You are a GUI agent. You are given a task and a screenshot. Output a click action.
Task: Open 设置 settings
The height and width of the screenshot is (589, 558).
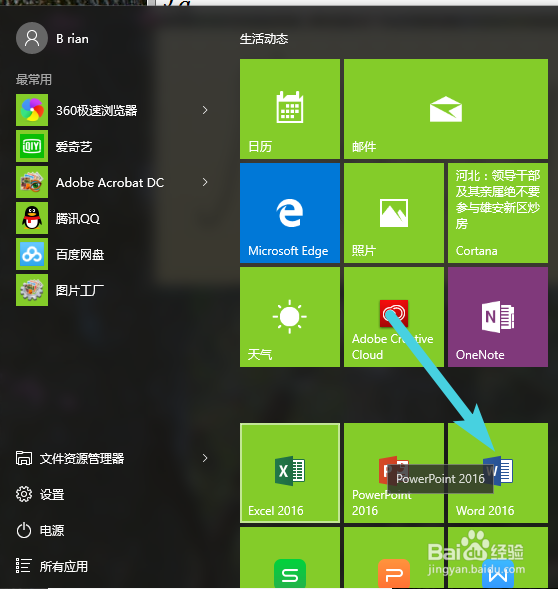[40, 494]
